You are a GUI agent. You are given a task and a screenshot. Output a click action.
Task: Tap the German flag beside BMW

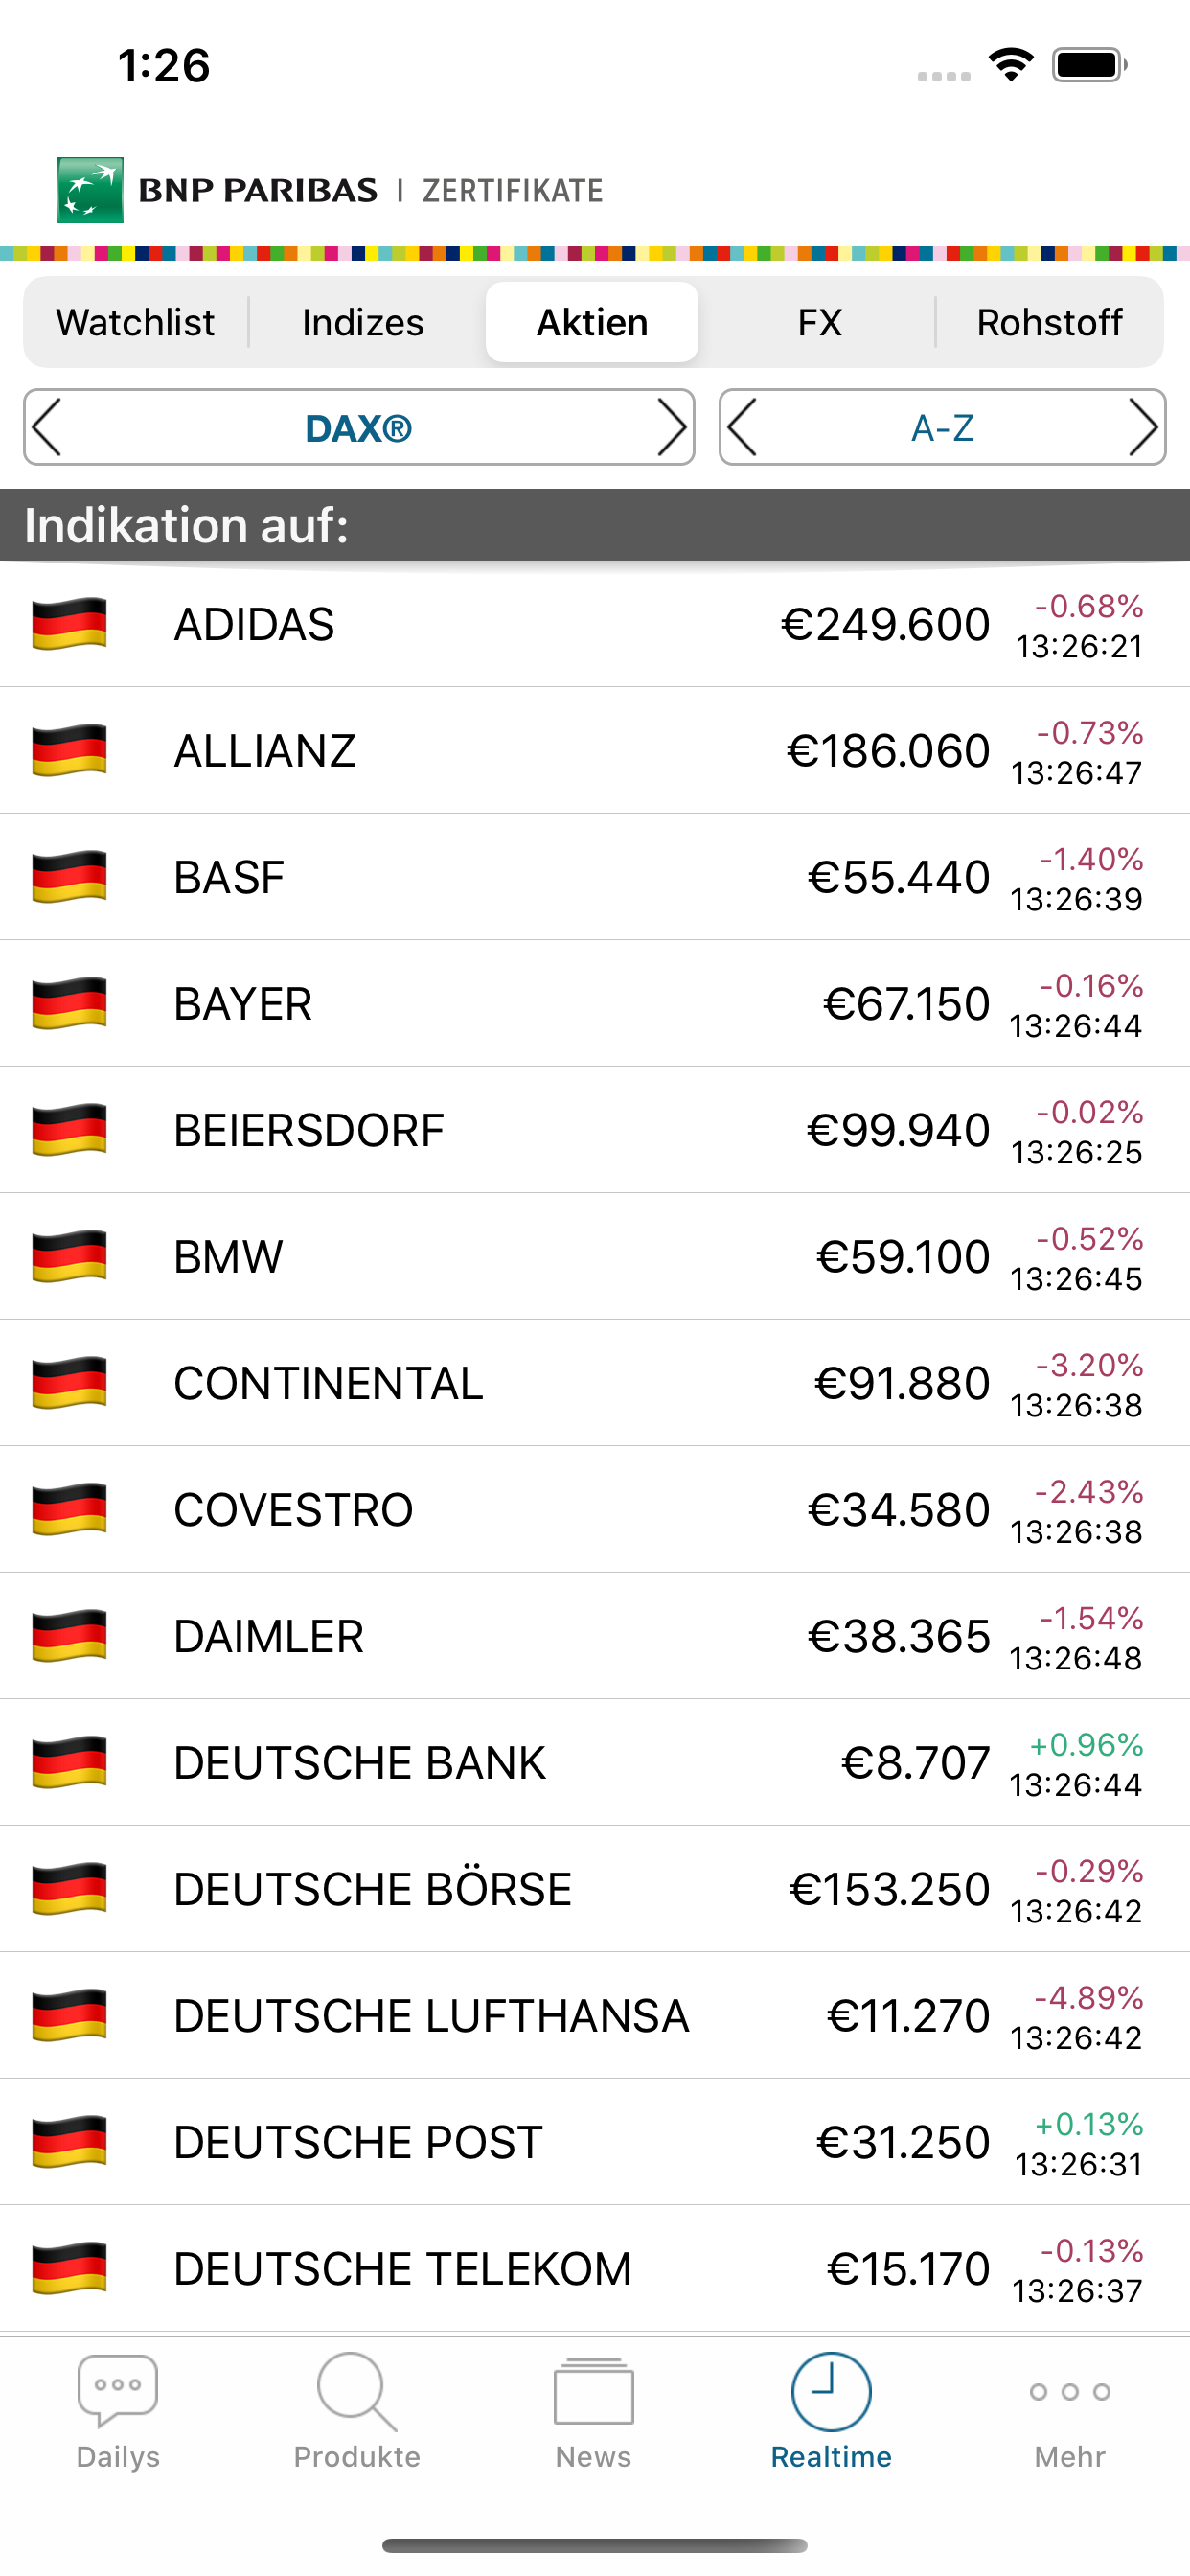69,1256
